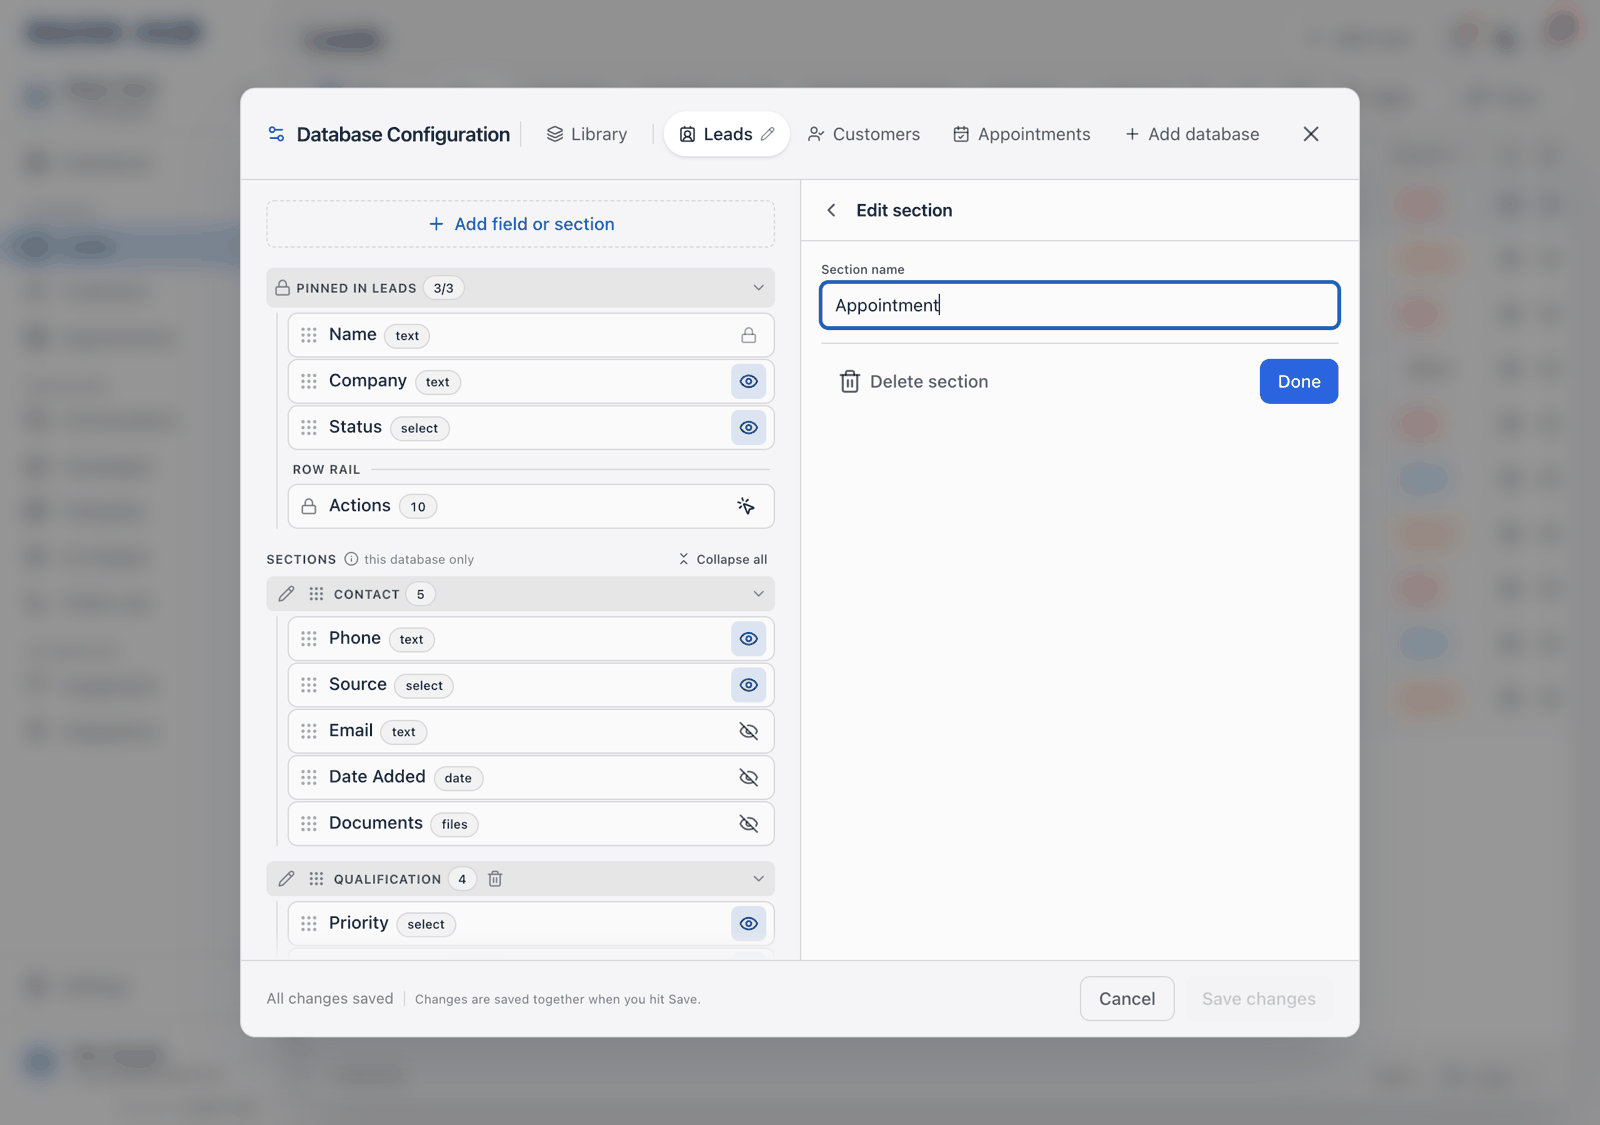1600x1125 pixels.
Task: Click the lock icon on Name row
Action: 748,335
